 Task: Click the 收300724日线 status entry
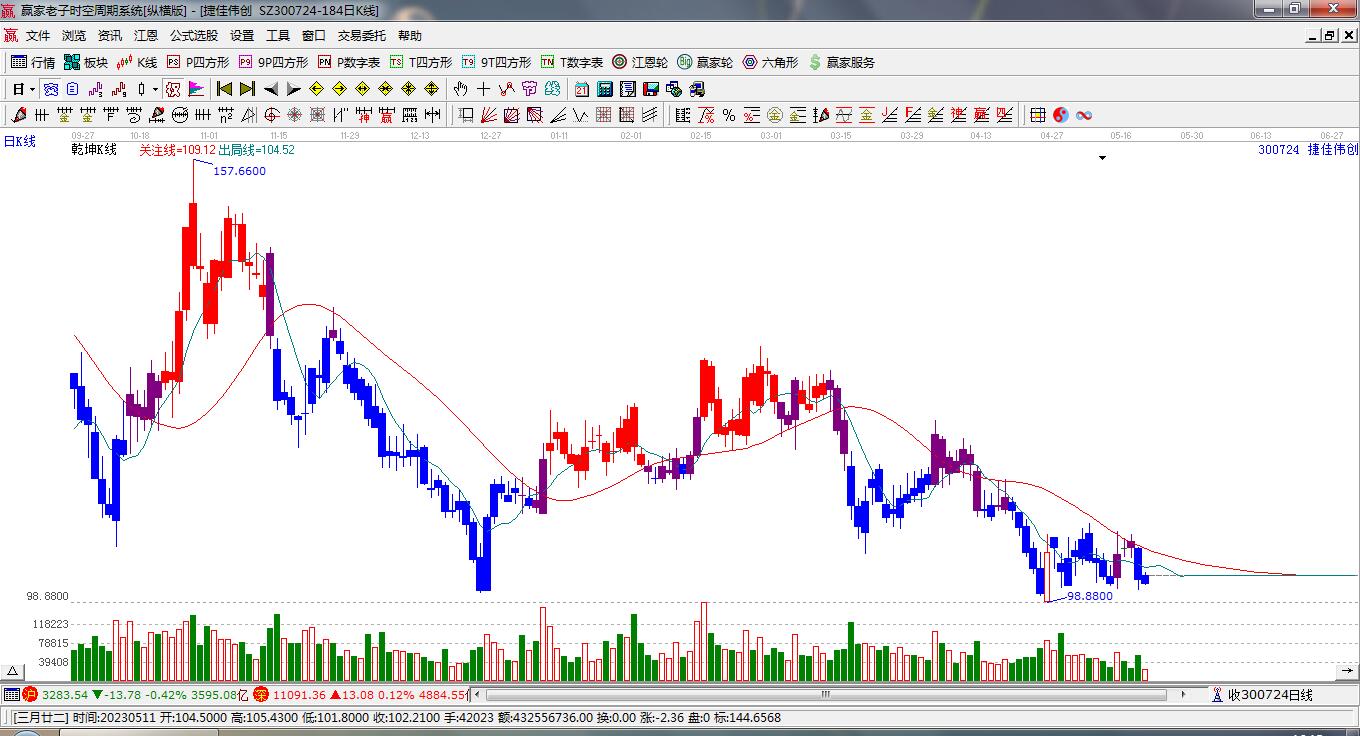[1263, 694]
